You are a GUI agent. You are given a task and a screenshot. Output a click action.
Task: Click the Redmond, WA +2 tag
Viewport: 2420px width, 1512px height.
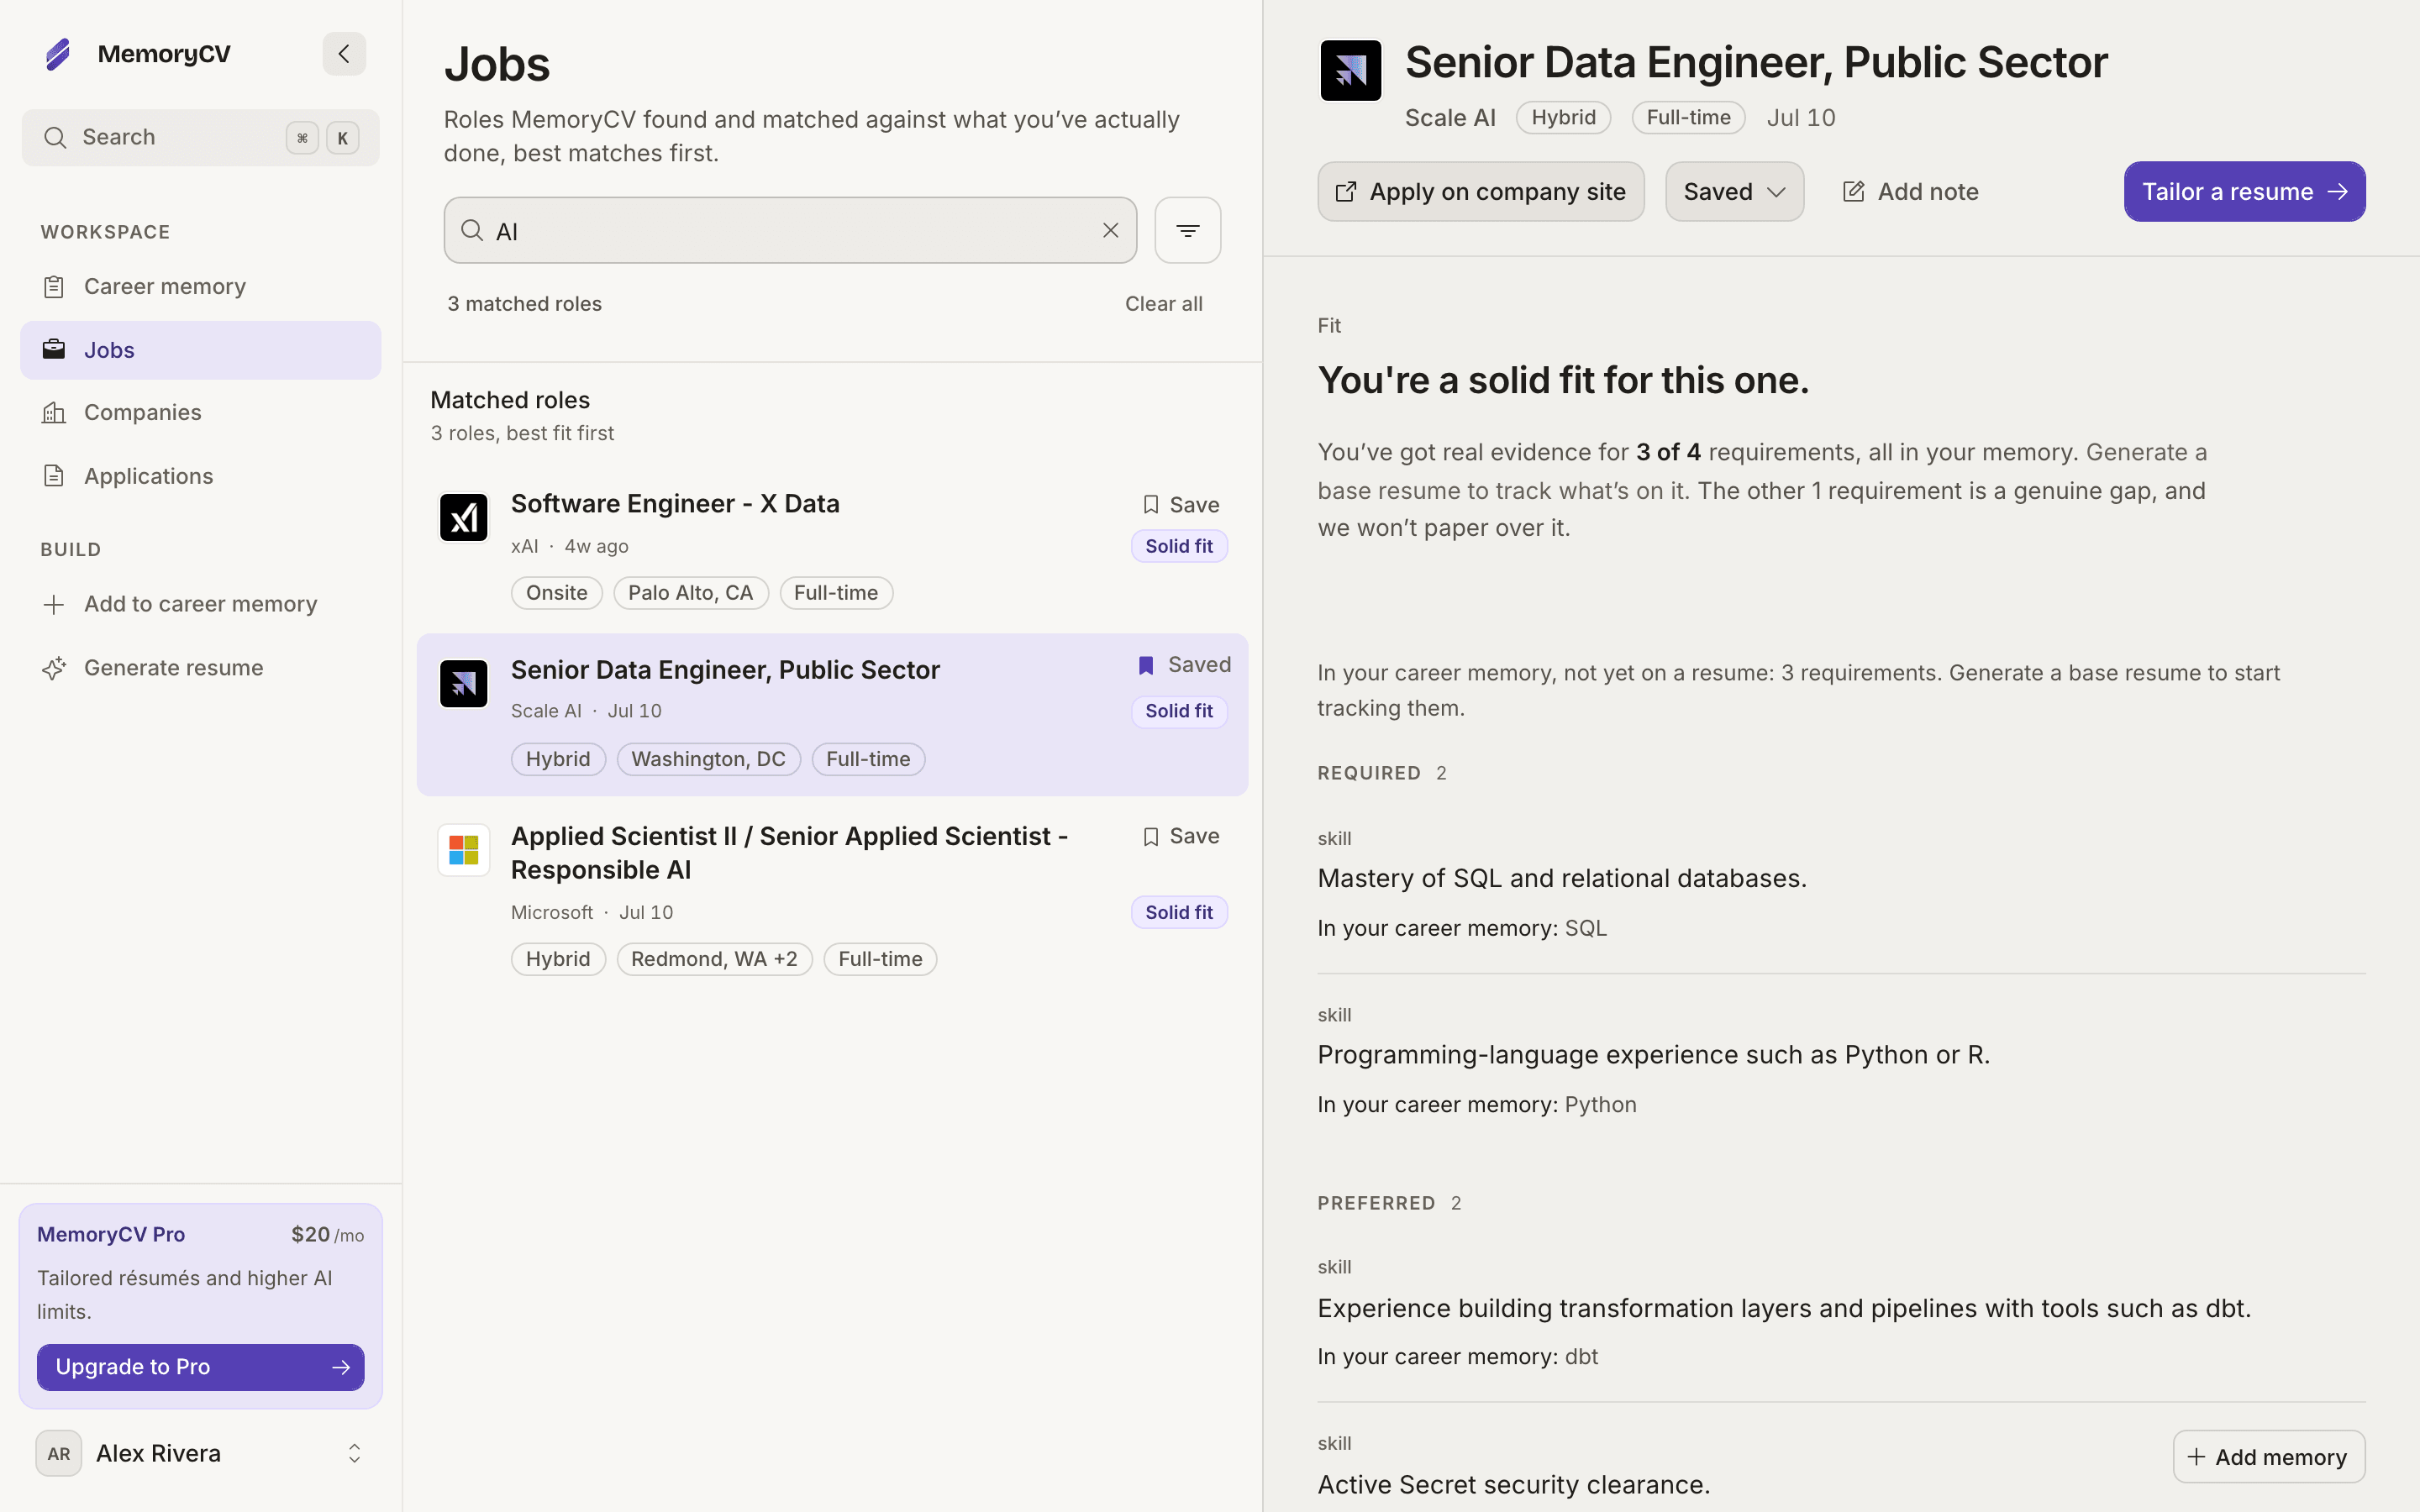[714, 959]
